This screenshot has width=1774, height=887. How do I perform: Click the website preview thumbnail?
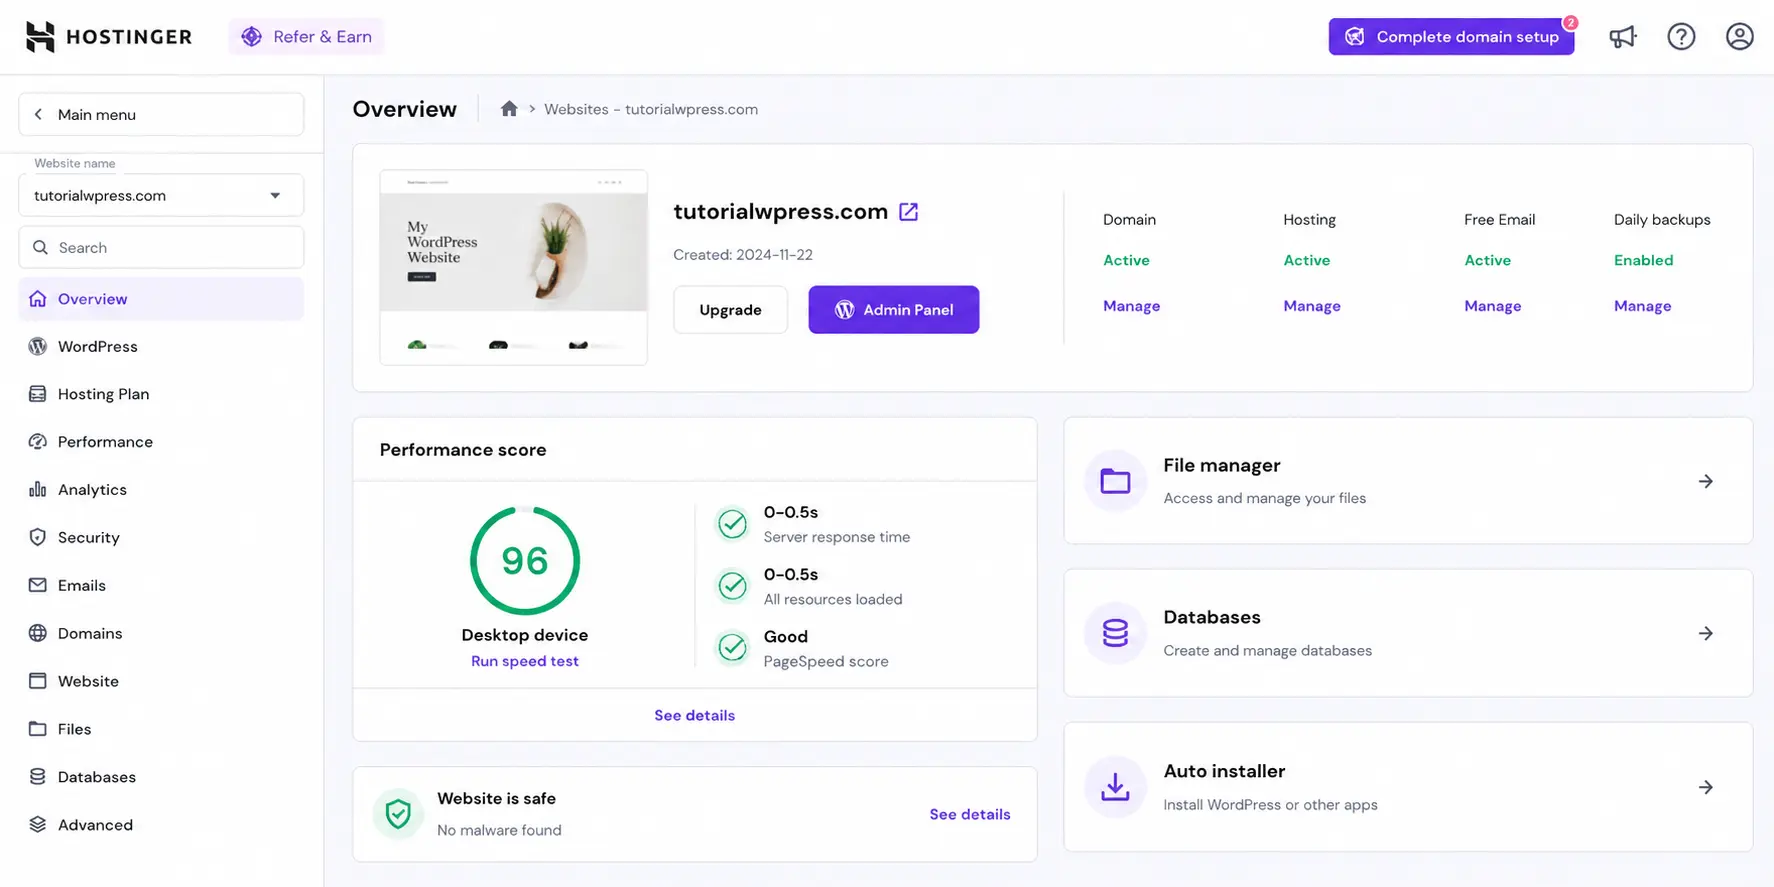click(x=513, y=267)
